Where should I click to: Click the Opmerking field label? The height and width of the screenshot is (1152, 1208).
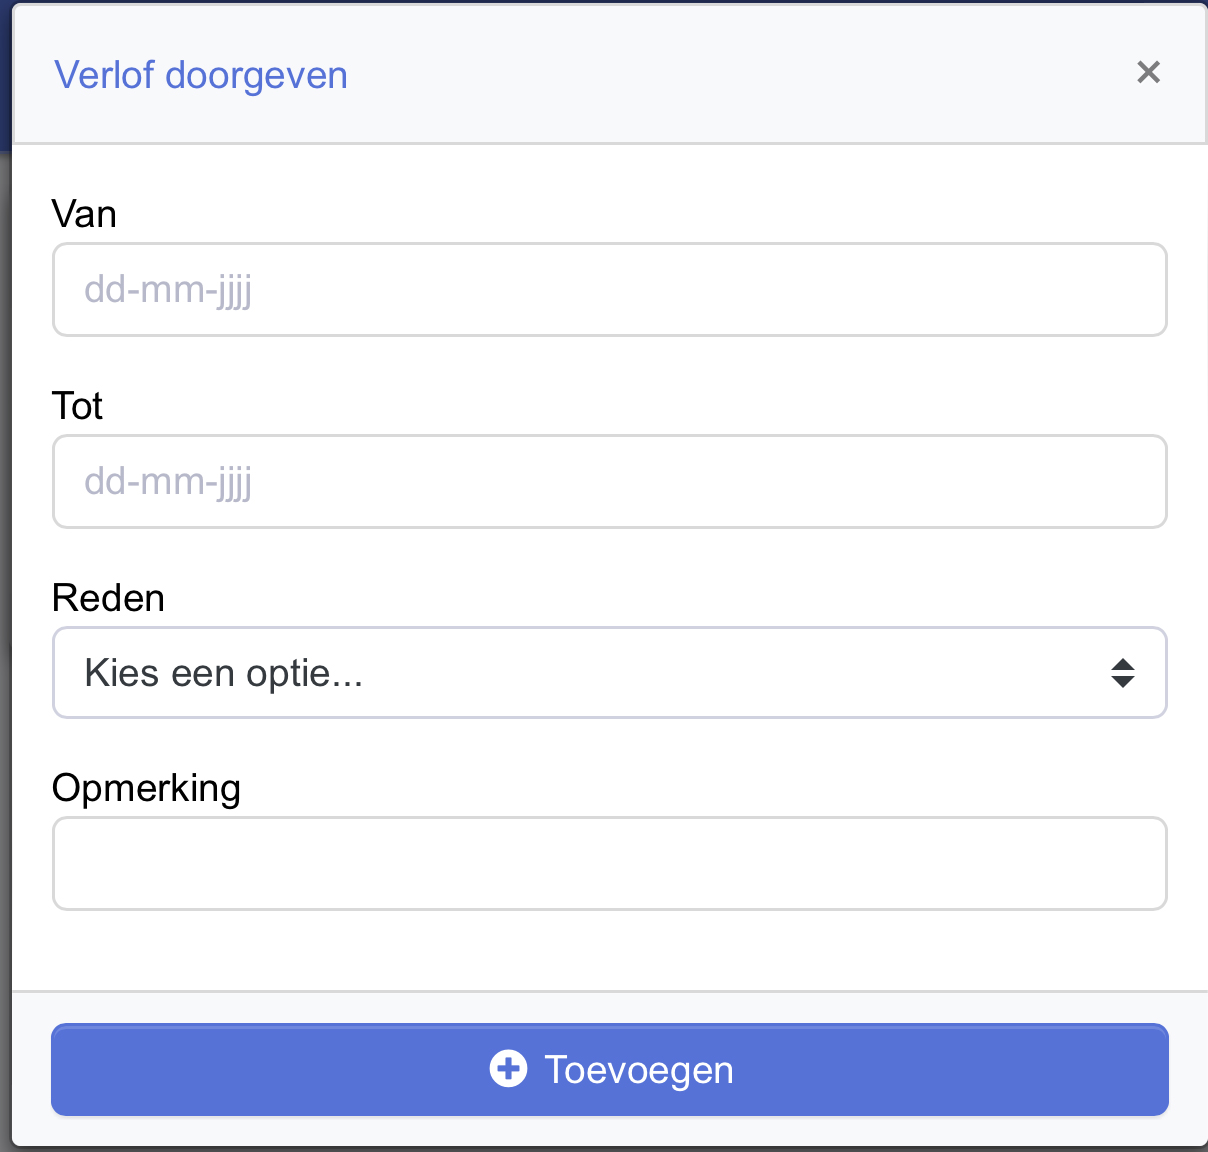(146, 789)
